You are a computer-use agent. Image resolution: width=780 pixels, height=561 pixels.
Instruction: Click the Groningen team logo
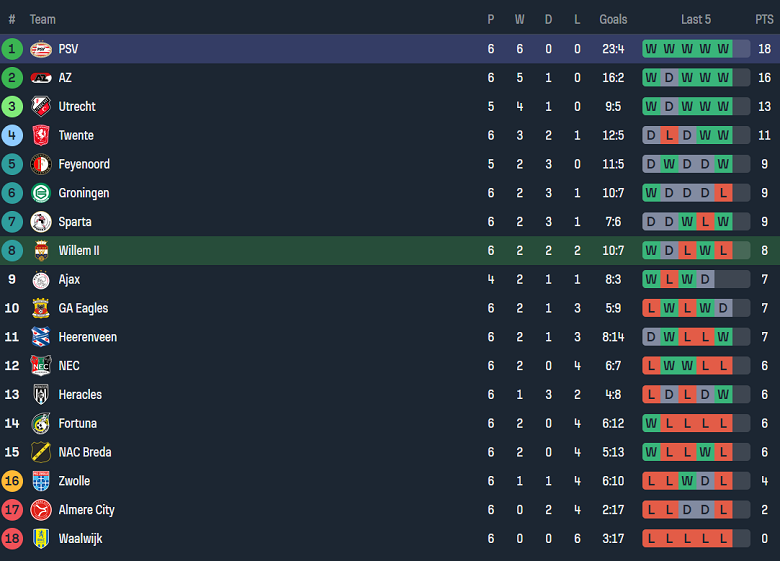click(x=41, y=193)
